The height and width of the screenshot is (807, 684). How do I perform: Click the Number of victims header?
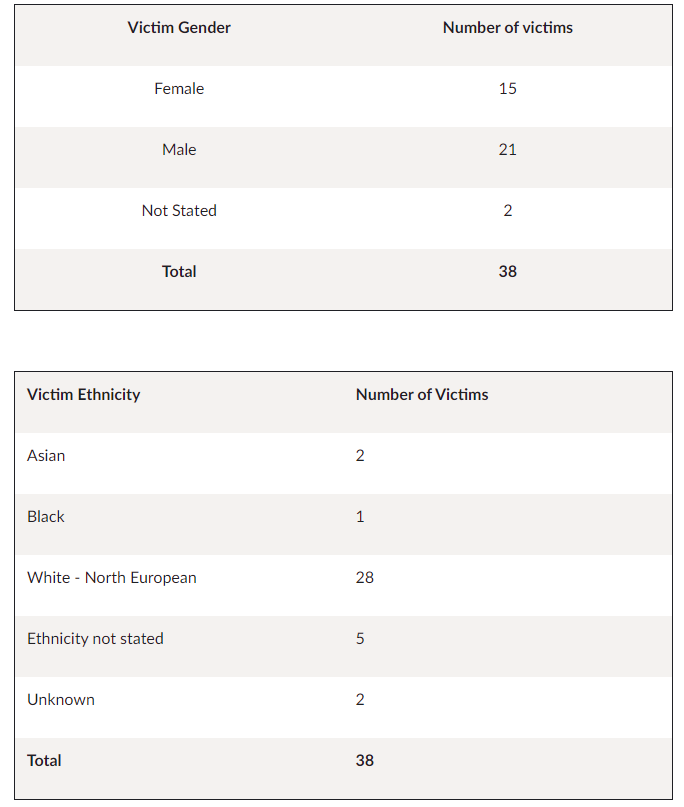pyautogui.click(x=507, y=28)
